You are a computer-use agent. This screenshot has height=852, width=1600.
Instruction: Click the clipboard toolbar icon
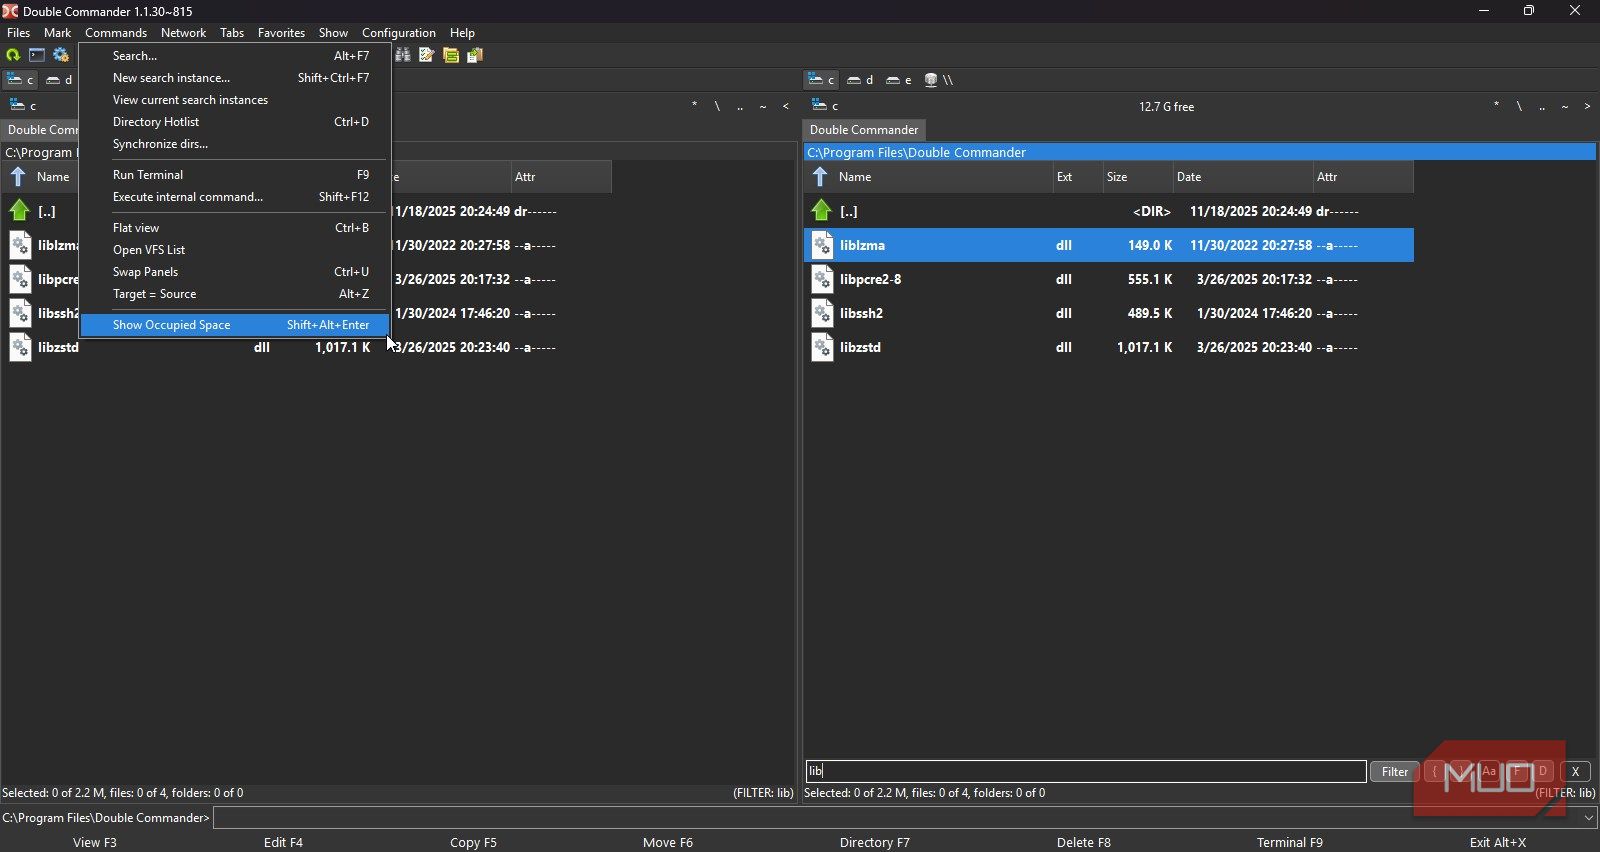(475, 55)
